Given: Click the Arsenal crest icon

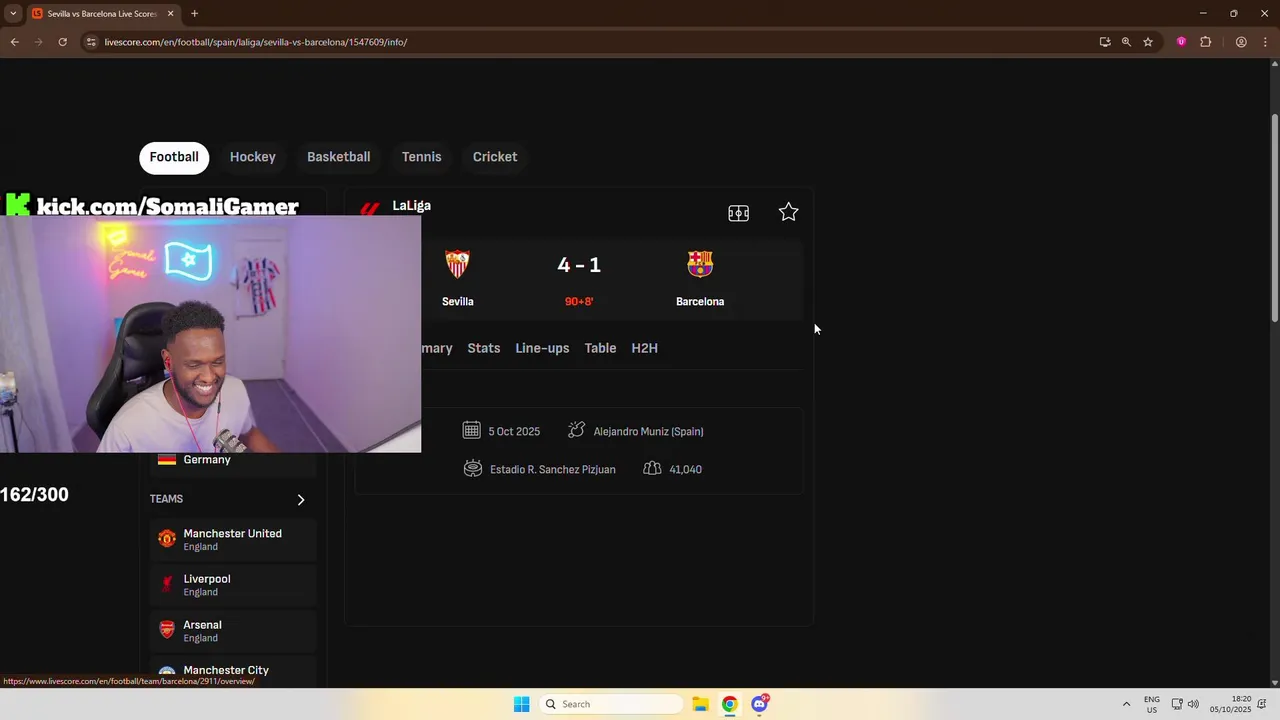Looking at the screenshot, I should click(167, 630).
